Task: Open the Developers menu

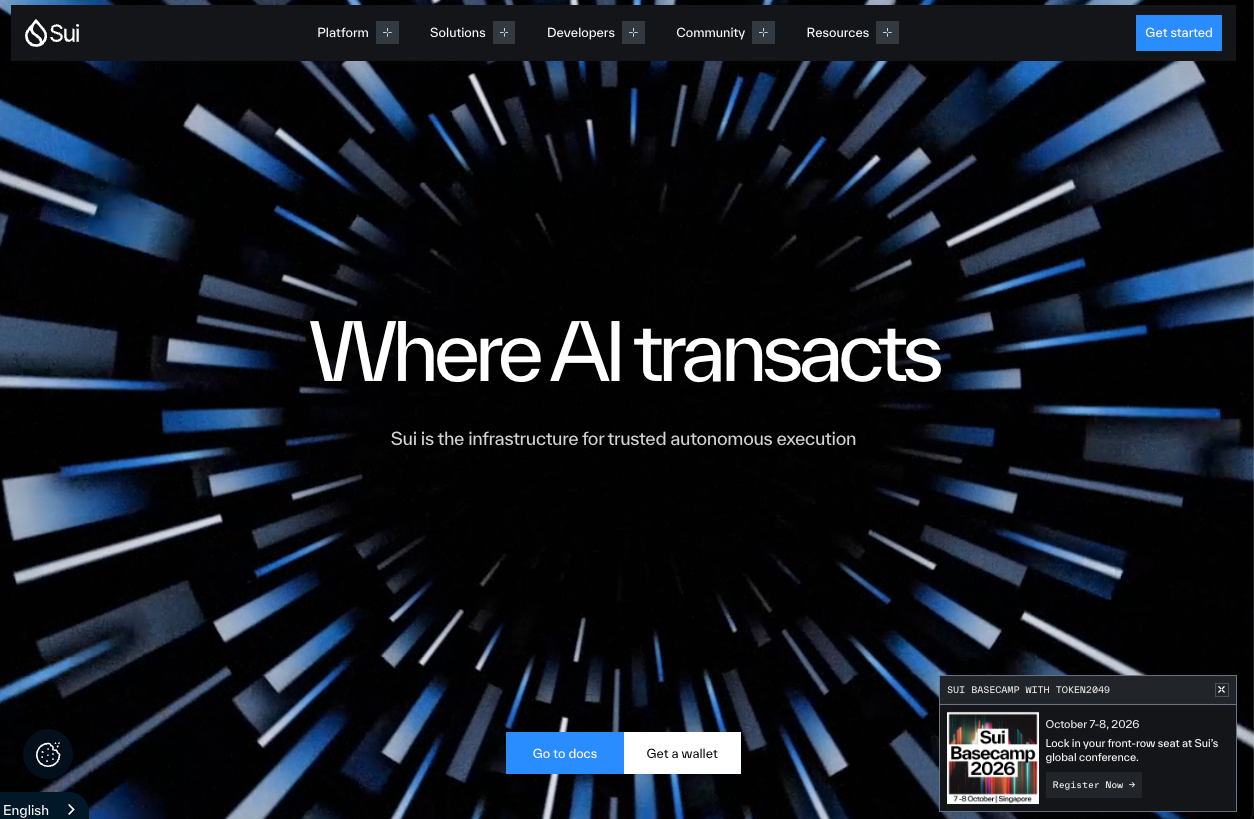Action: coord(581,33)
